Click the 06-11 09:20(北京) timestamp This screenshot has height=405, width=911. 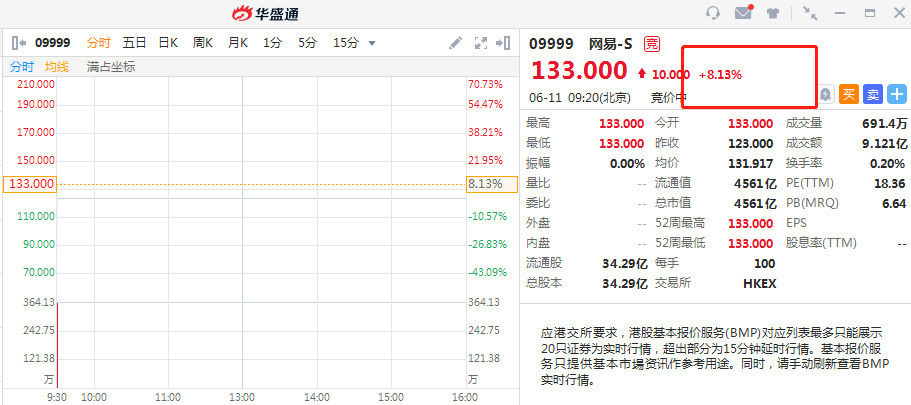(x=581, y=98)
